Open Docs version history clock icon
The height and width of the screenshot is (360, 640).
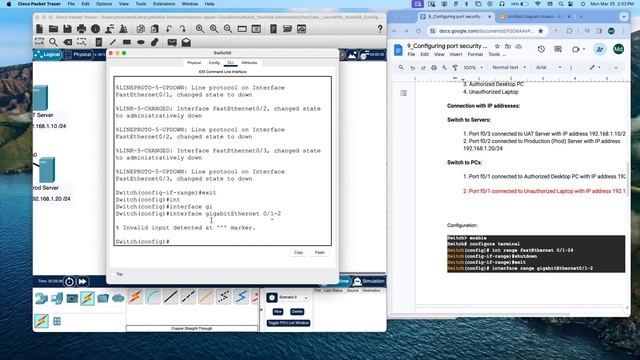click(x=541, y=49)
